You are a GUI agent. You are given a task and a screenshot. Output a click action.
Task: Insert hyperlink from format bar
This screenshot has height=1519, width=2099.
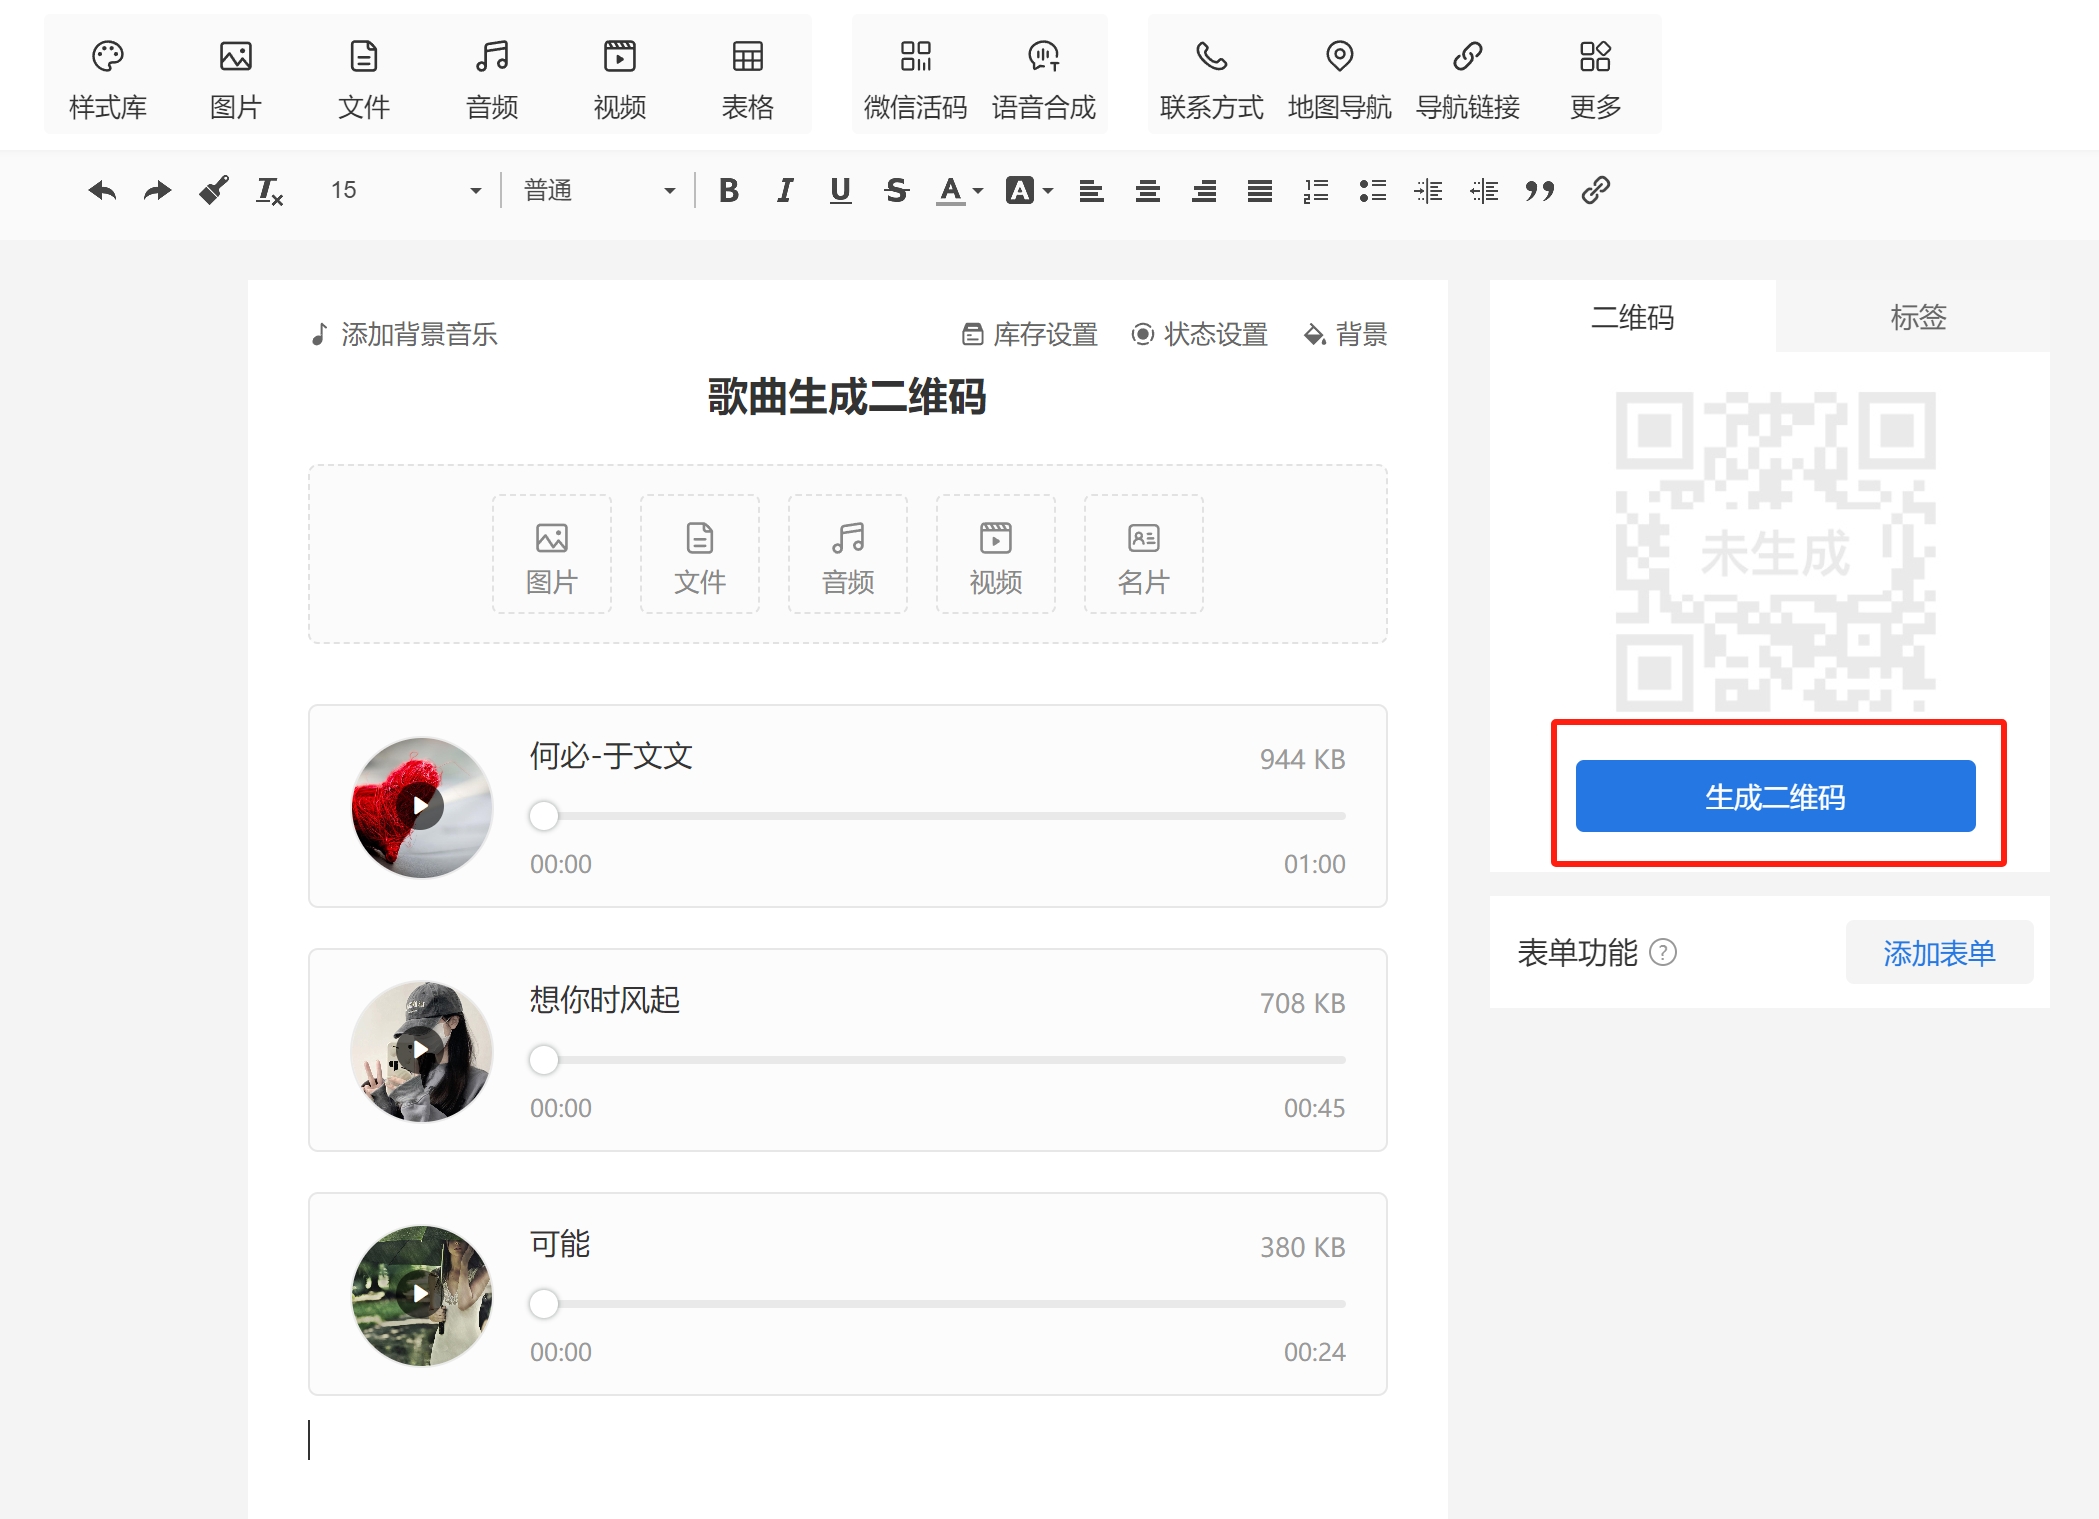pos(1596,190)
